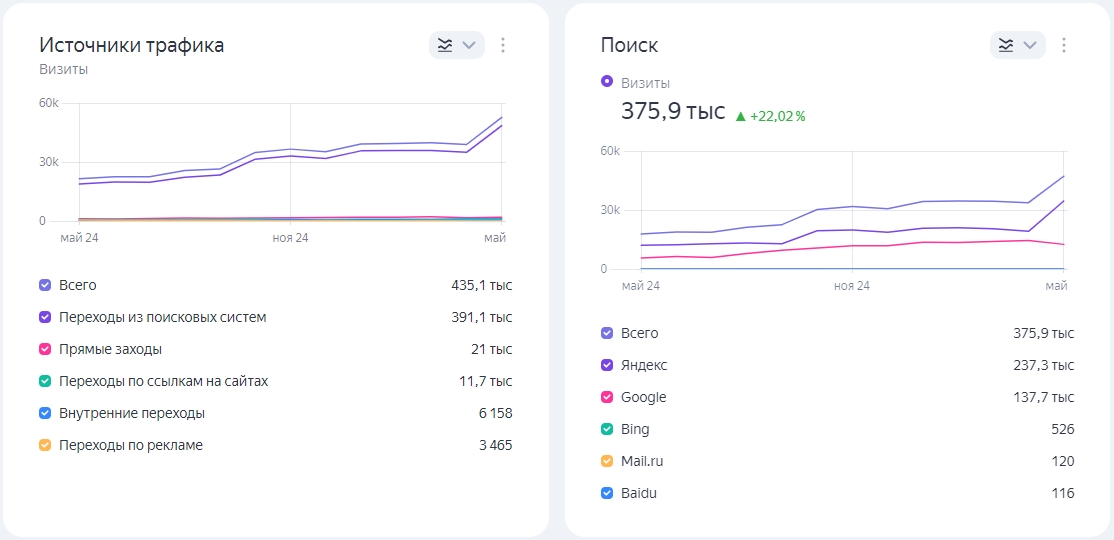Toggle Baidu series checkbox

pos(607,493)
